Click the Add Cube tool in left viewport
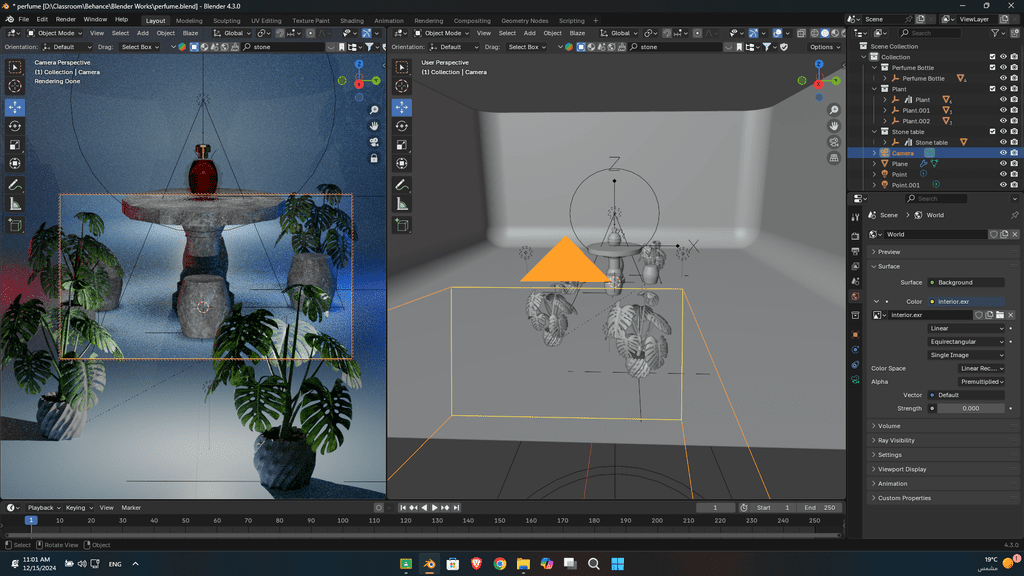1024x576 pixels. click(15, 226)
